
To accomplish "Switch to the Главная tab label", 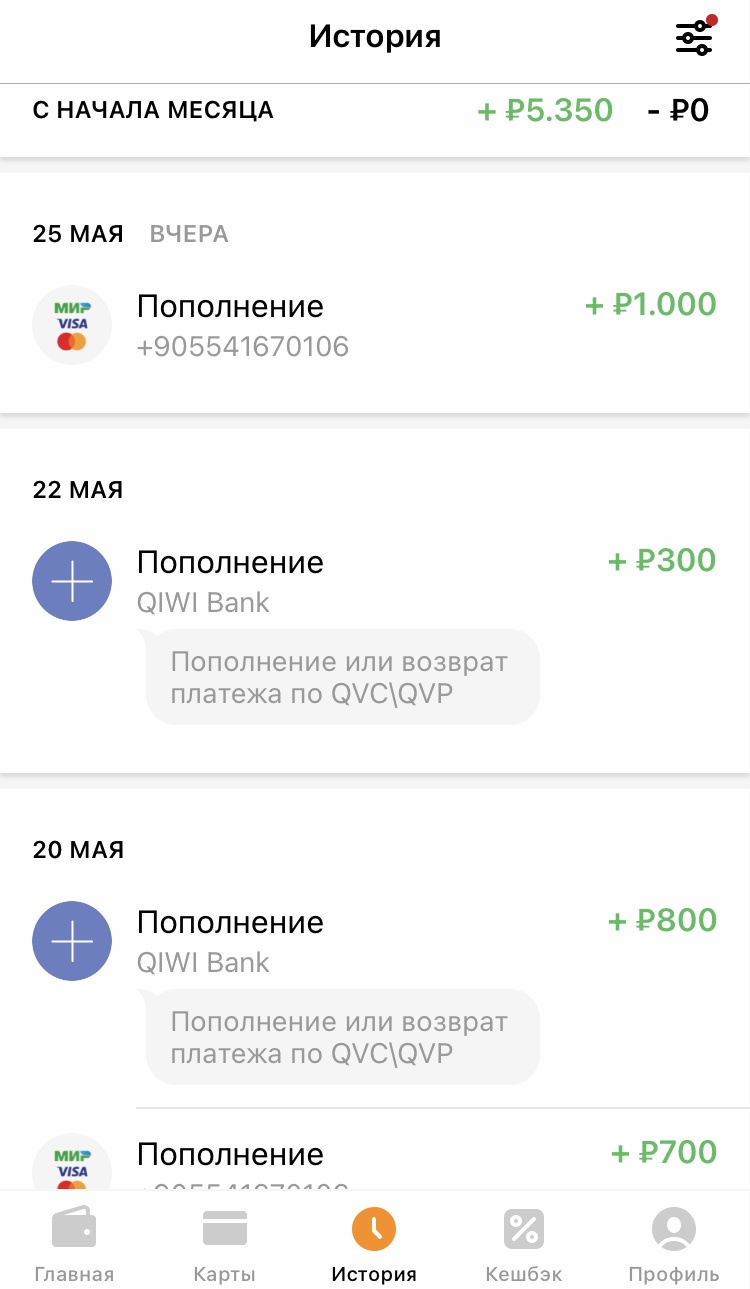I will (x=74, y=1275).
